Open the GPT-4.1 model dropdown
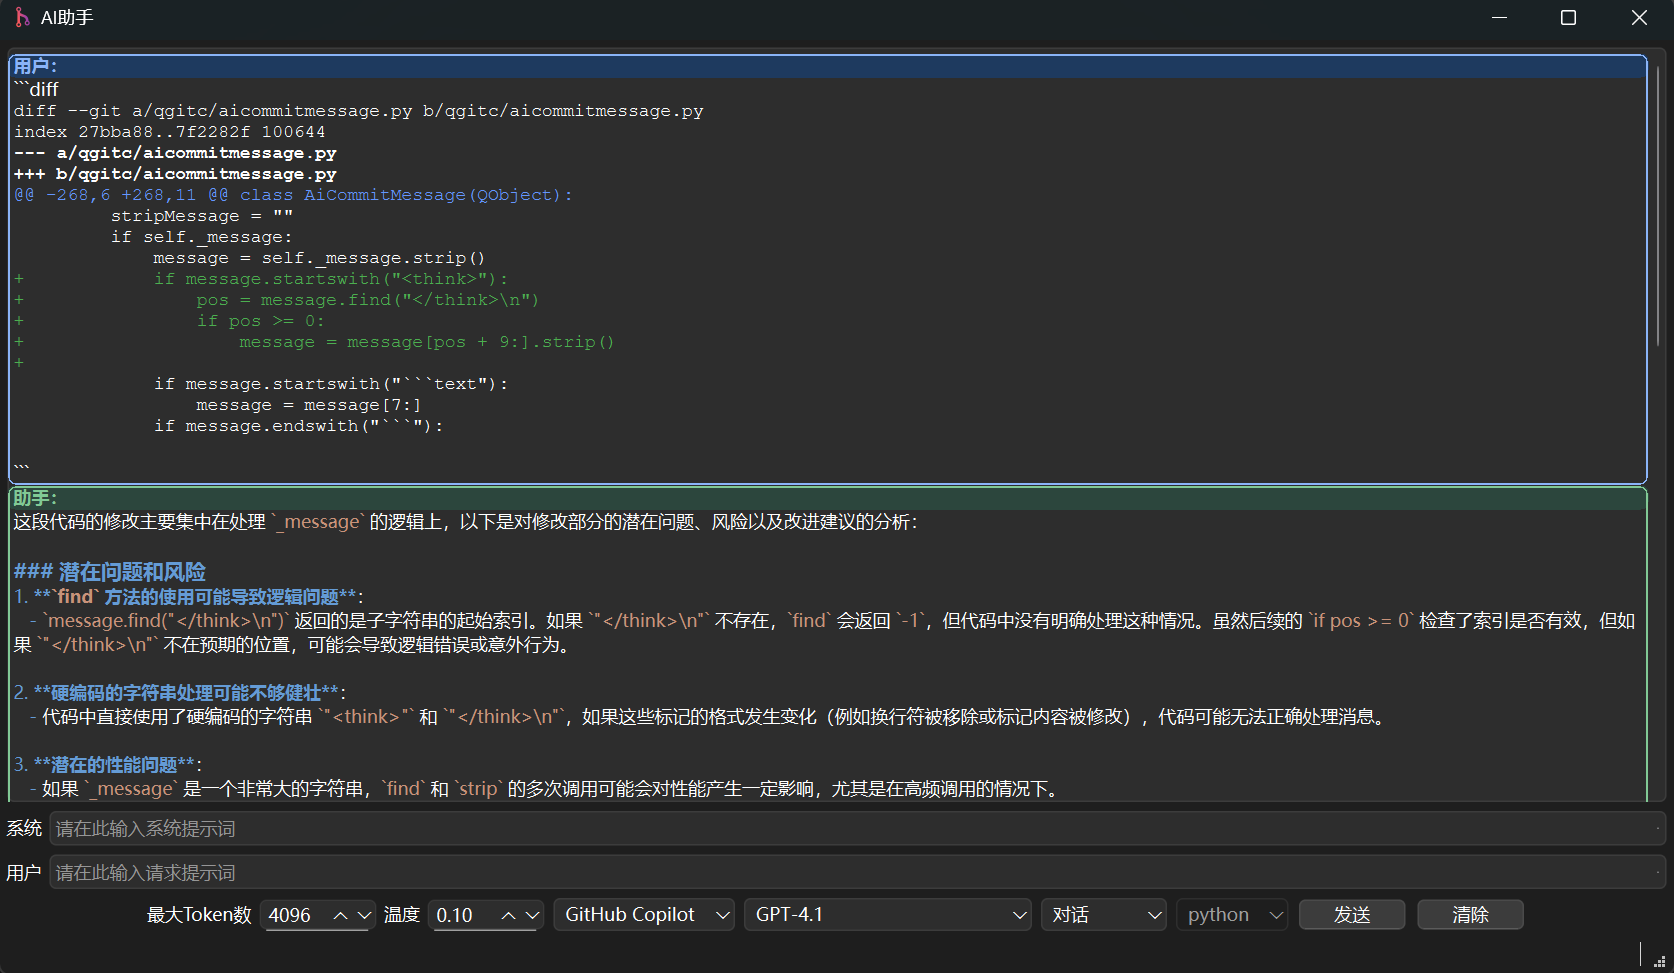 (x=887, y=915)
